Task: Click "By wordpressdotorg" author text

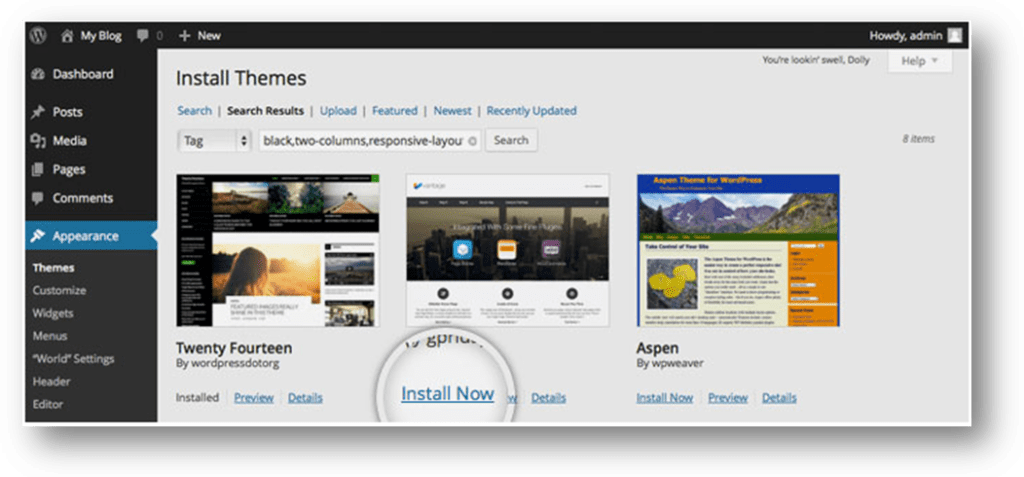Action: click(x=228, y=363)
